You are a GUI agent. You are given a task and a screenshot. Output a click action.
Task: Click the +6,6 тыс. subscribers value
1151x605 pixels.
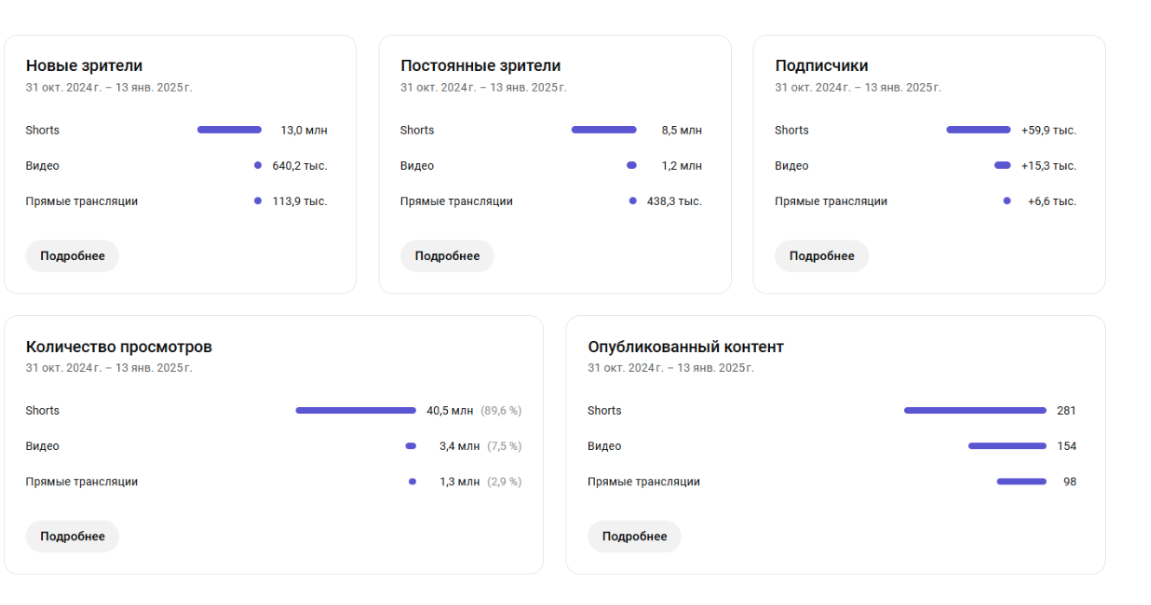tap(1052, 200)
